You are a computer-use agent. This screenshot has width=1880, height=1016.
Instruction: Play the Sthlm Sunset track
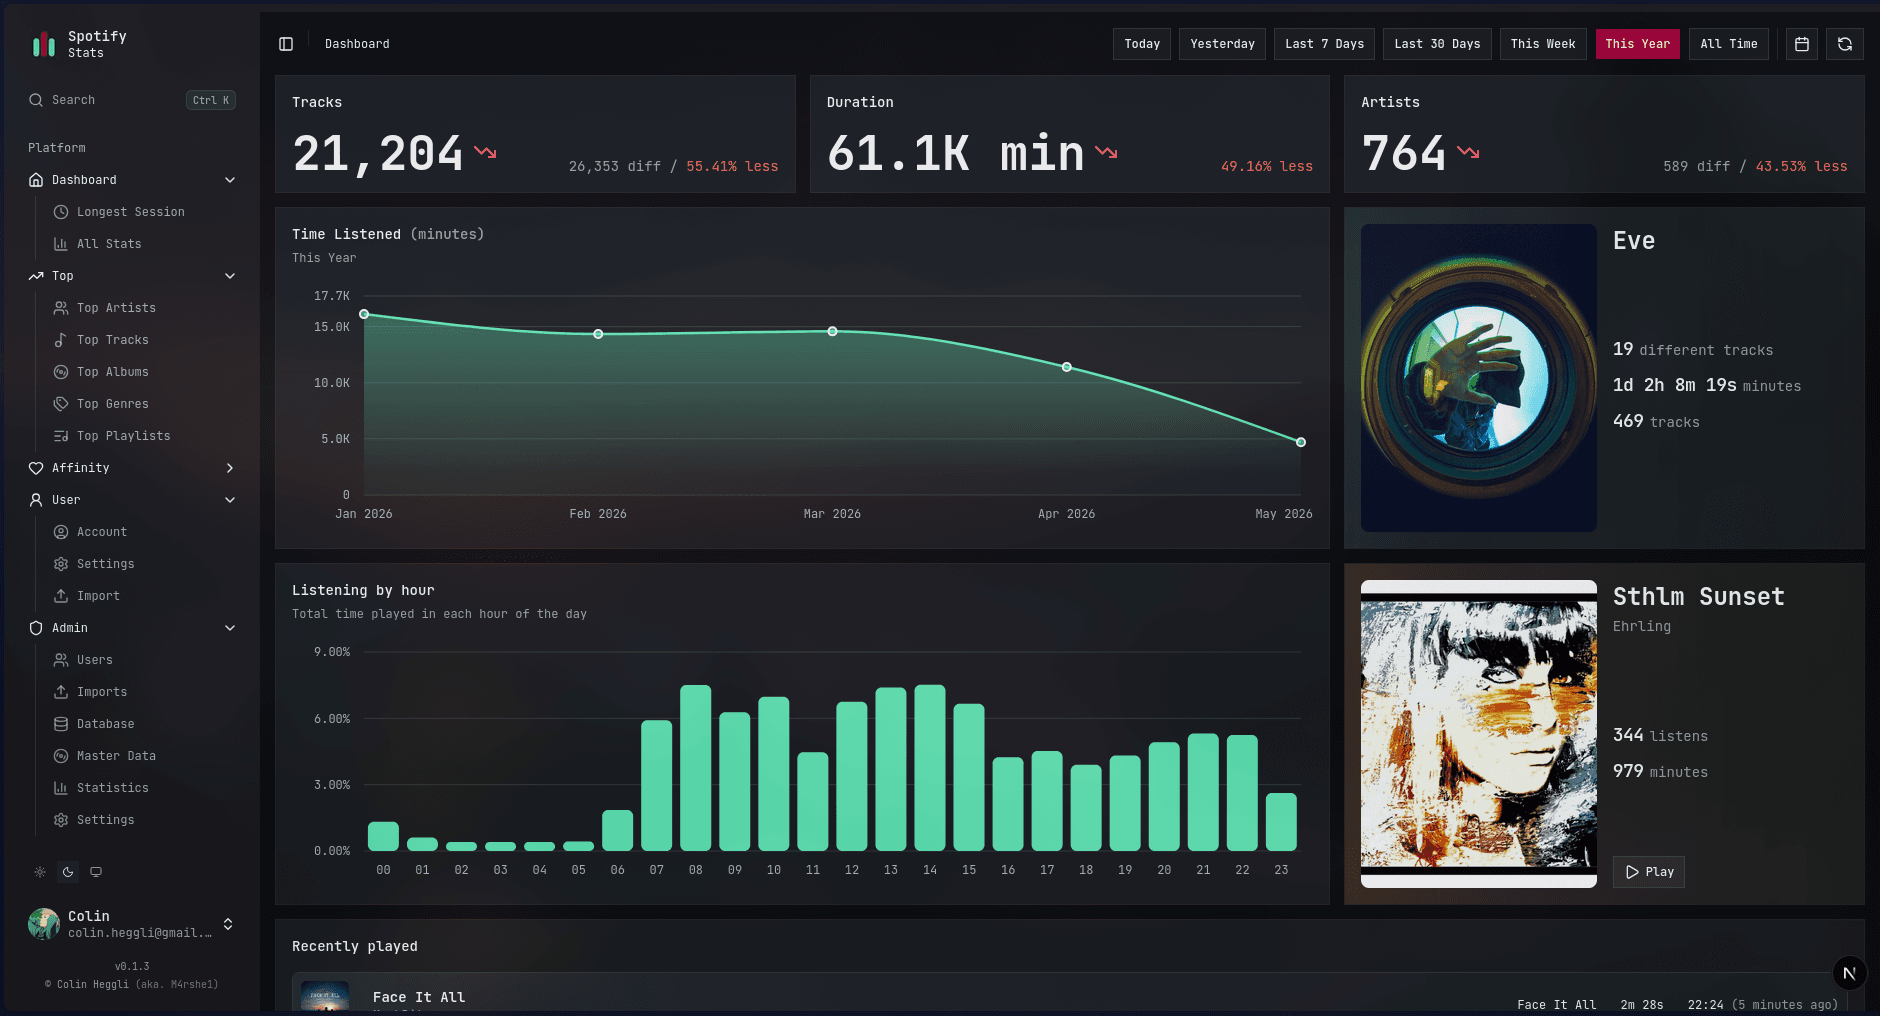(x=1649, y=872)
